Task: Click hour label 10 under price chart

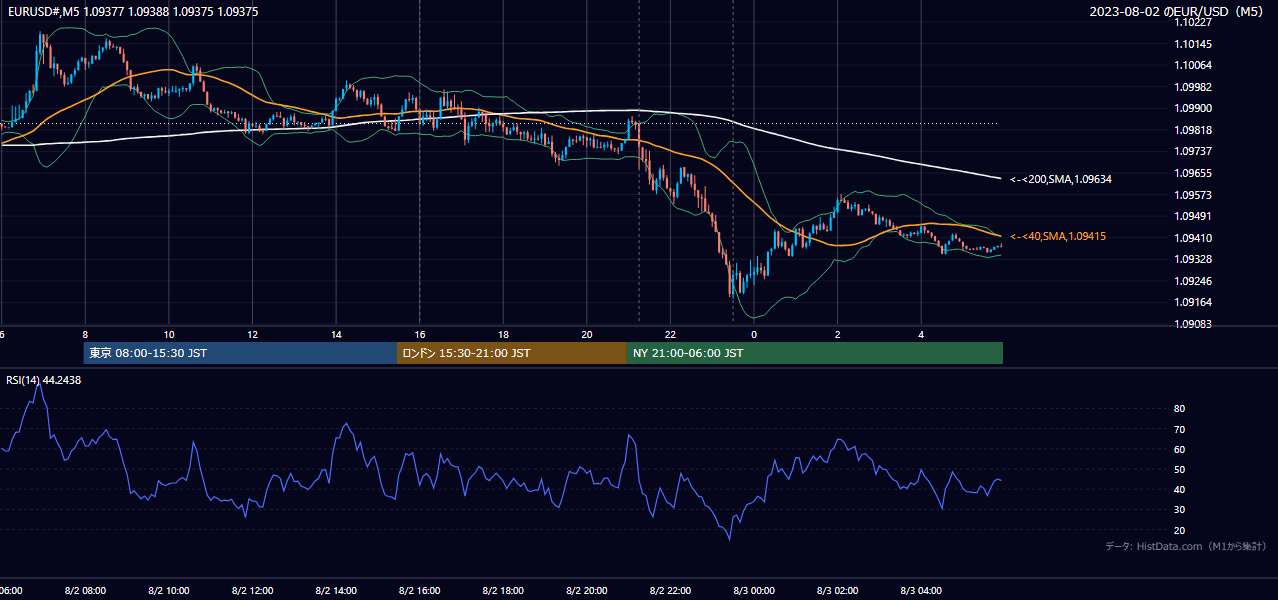Action: tap(169, 334)
